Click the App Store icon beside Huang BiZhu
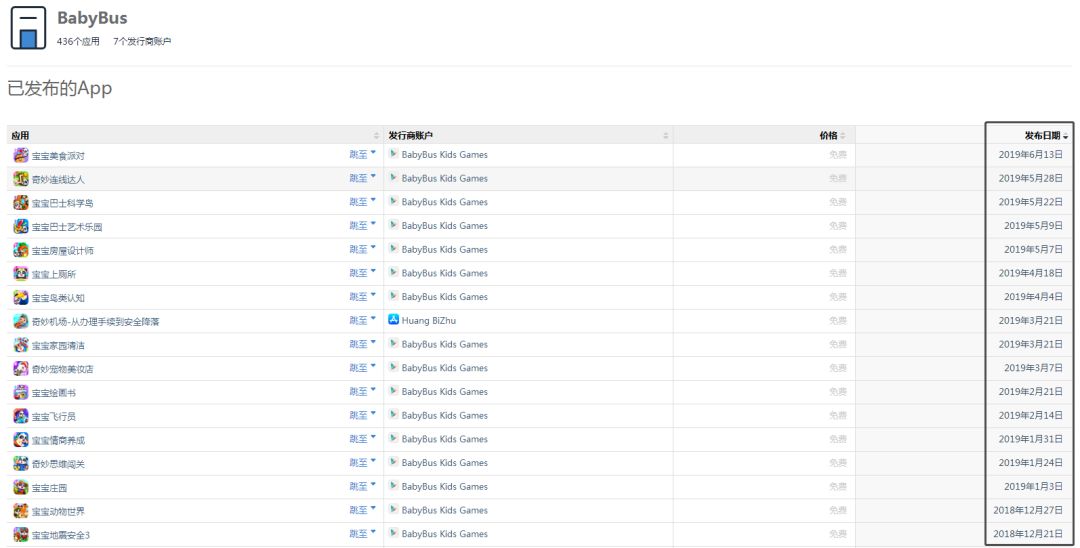The image size is (1080, 548). click(x=393, y=319)
